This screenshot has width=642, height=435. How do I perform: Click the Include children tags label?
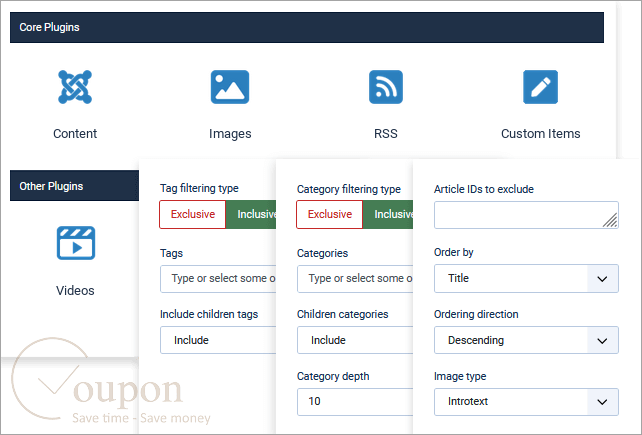point(209,314)
